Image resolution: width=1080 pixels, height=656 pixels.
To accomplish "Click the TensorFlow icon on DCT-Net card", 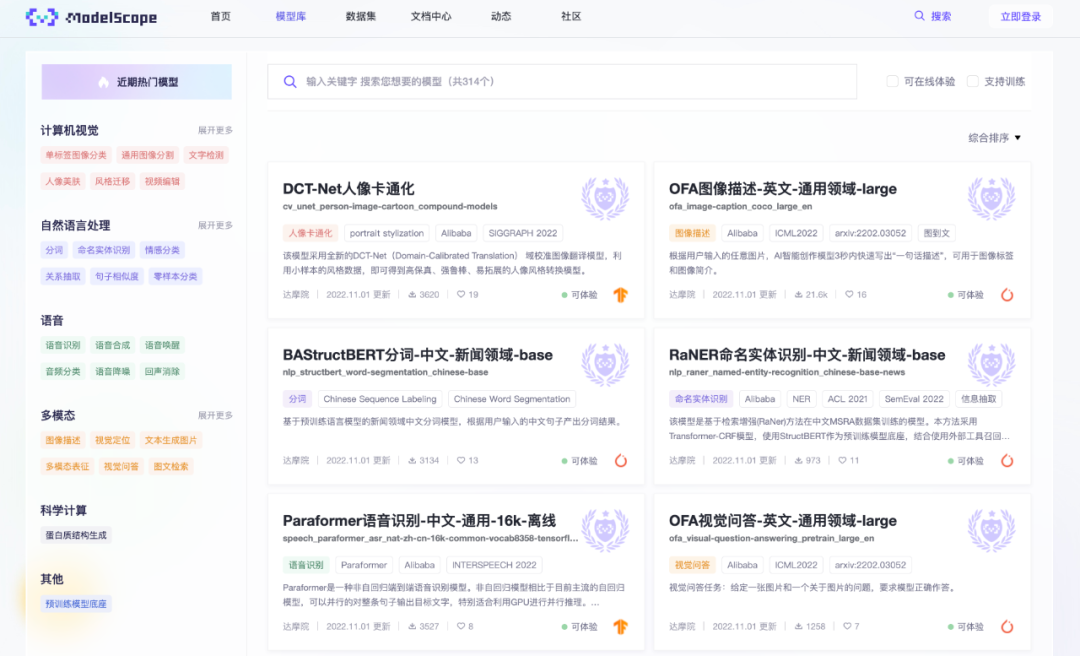I will click(621, 295).
